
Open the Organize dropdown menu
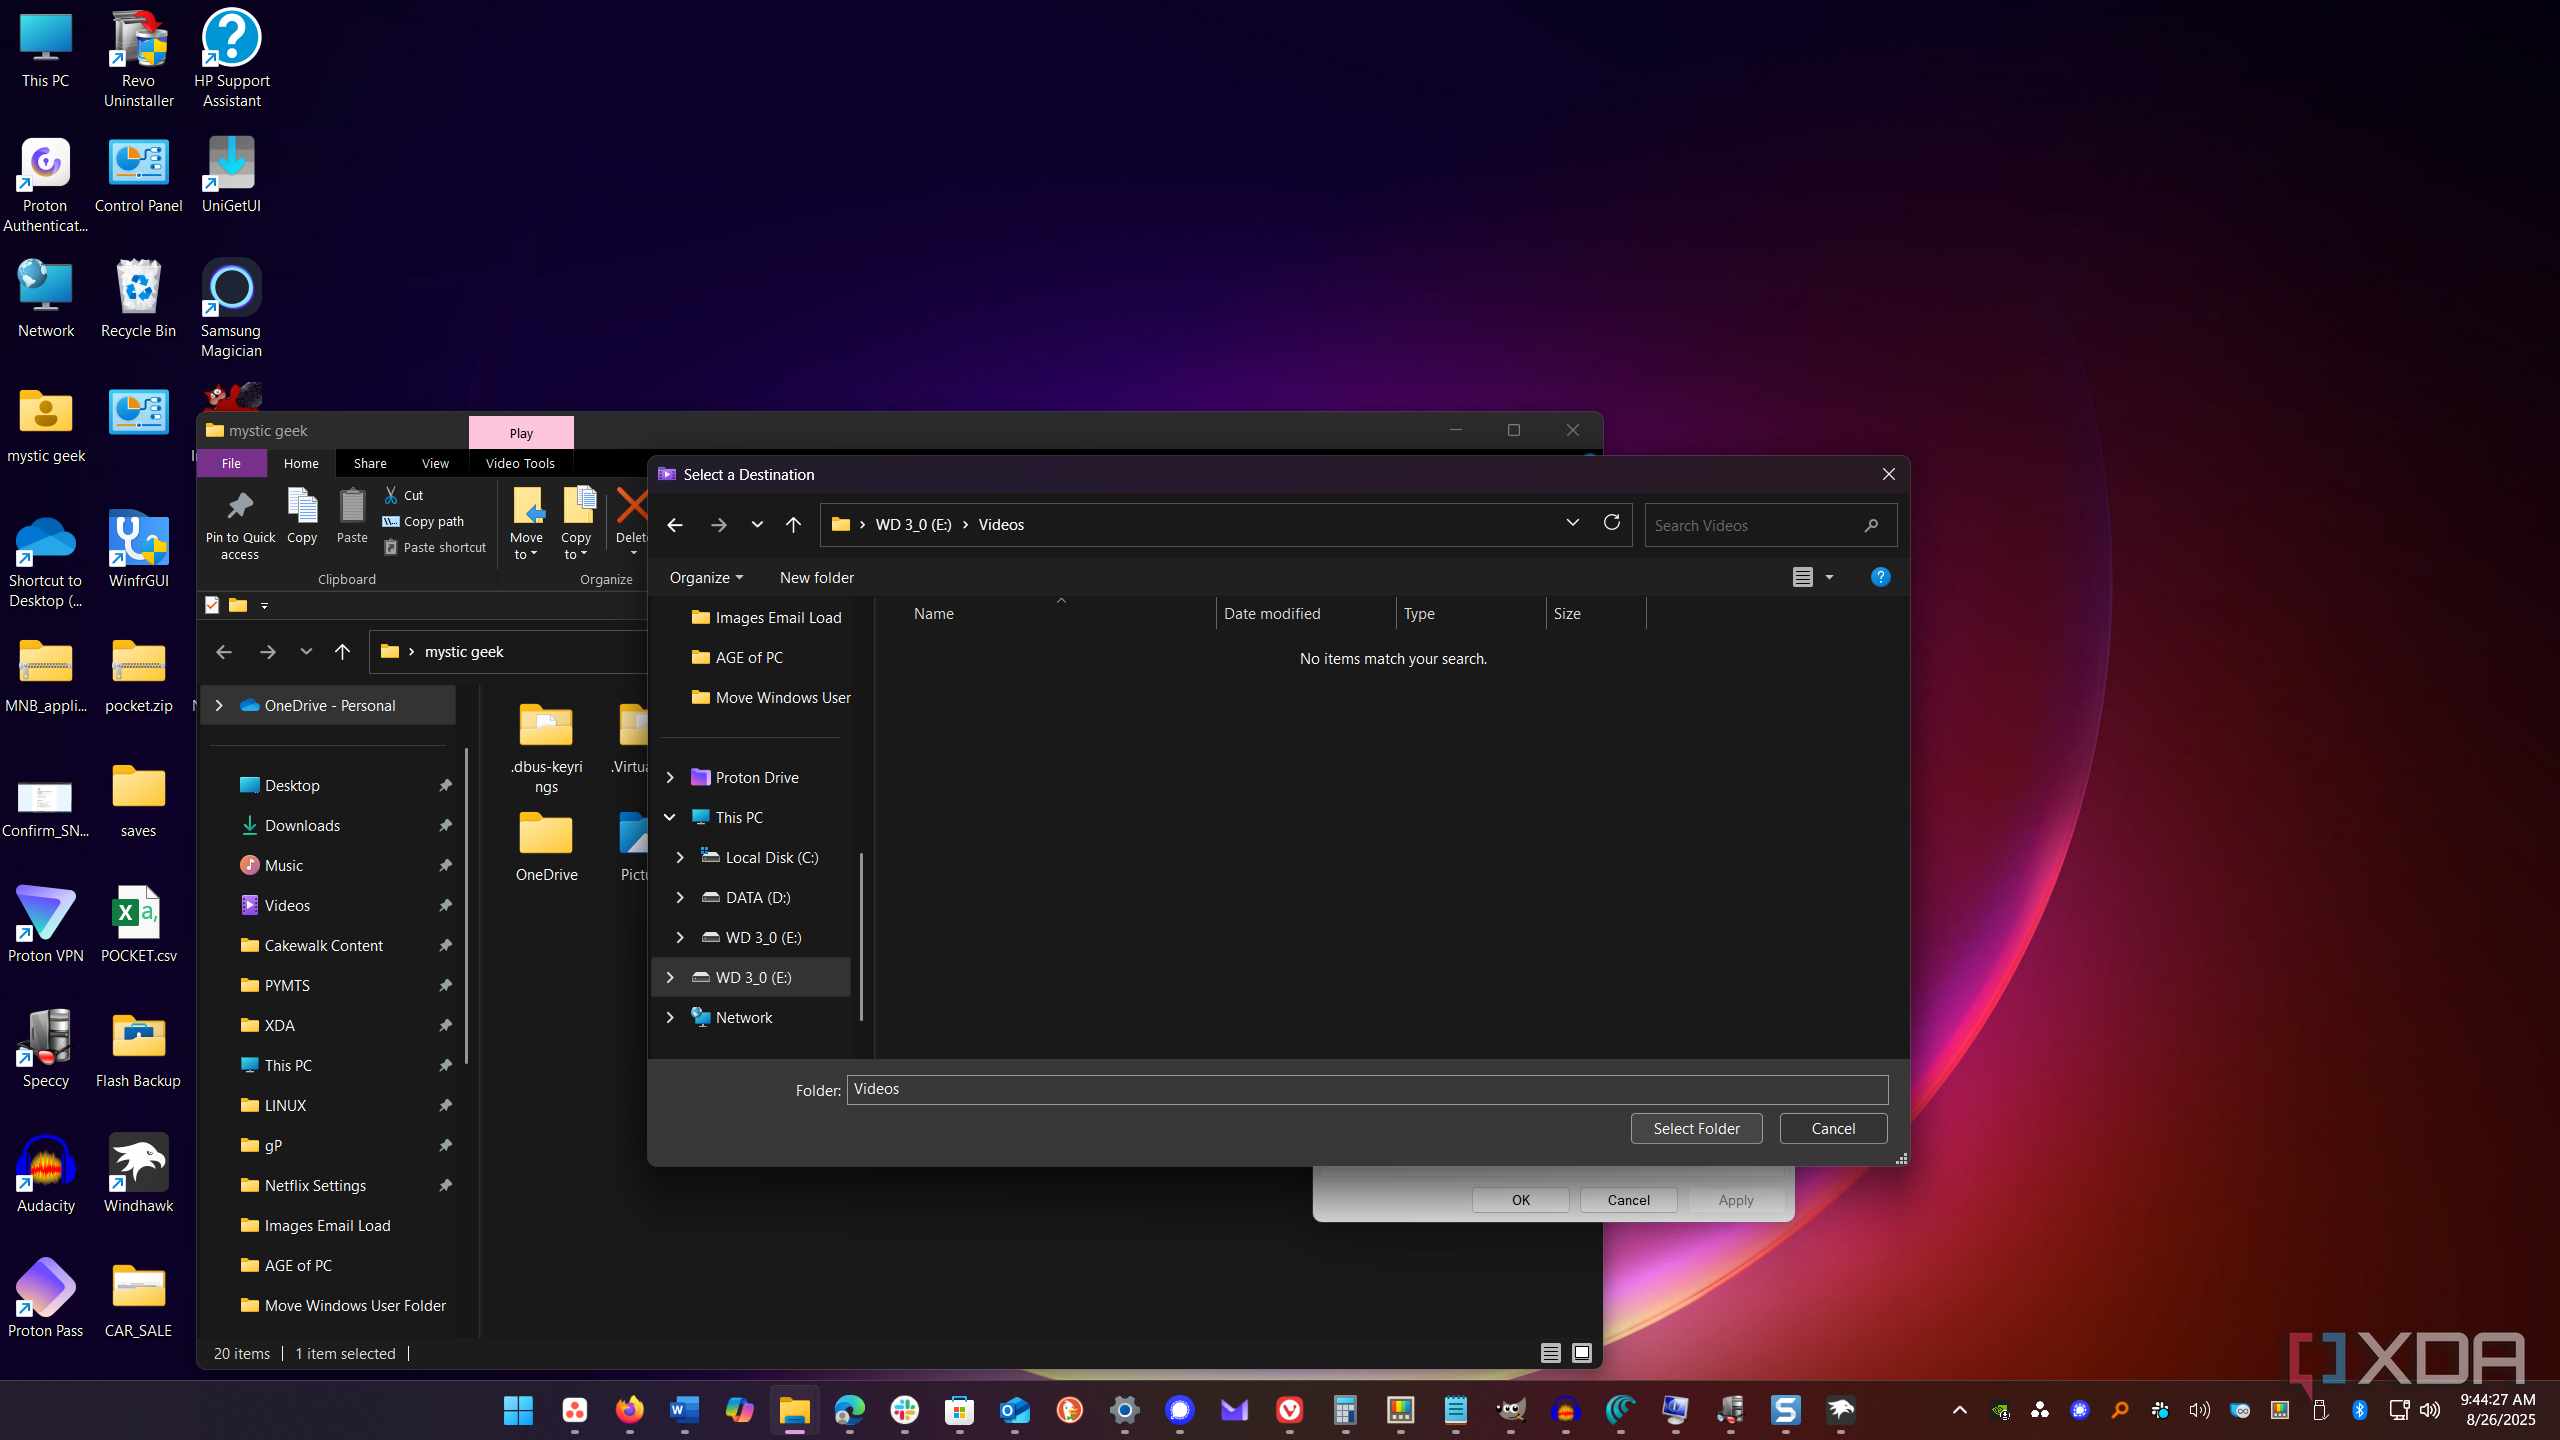click(x=706, y=577)
